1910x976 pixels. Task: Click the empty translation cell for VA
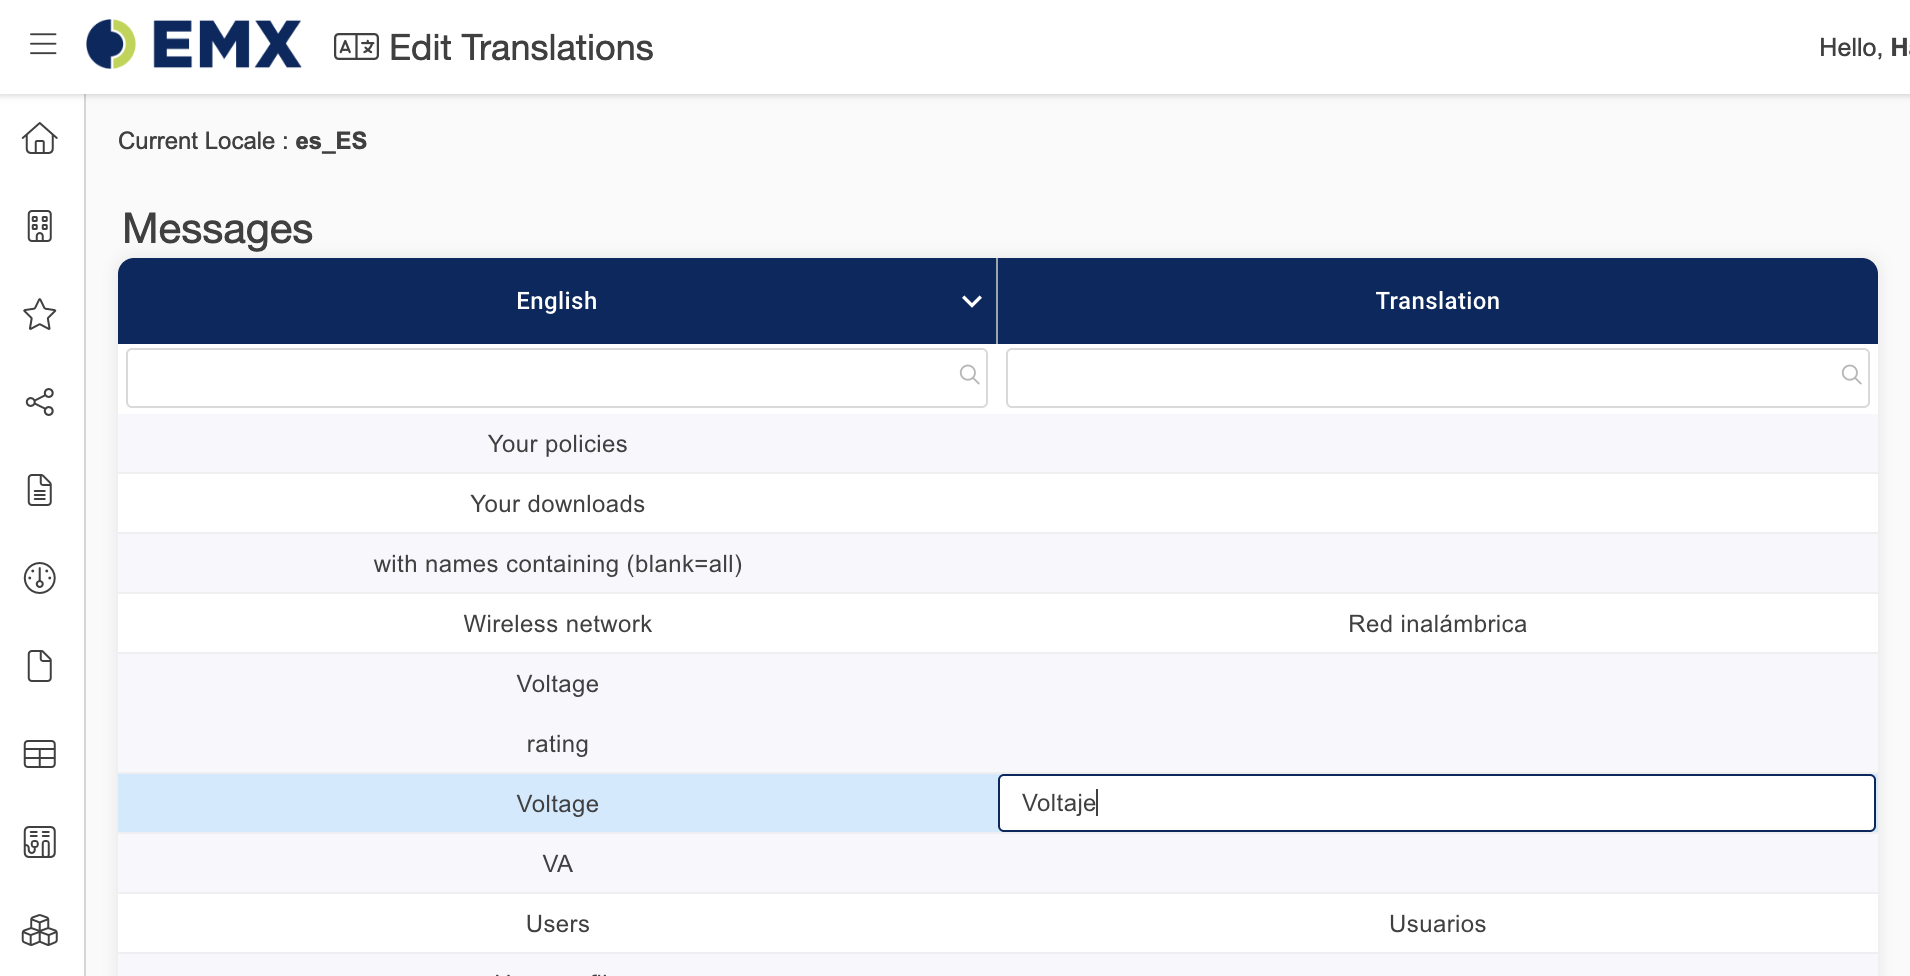1438,864
